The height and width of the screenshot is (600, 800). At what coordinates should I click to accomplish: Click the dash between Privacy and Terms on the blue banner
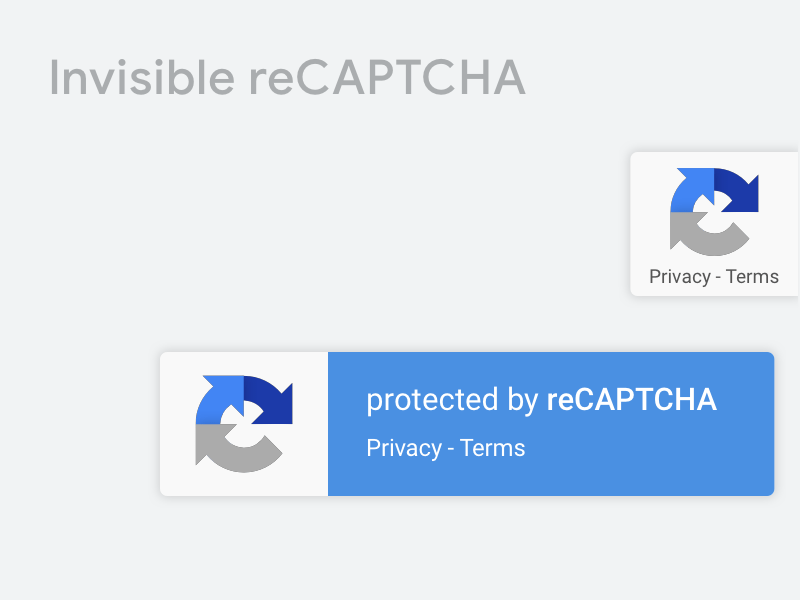[x=451, y=450]
